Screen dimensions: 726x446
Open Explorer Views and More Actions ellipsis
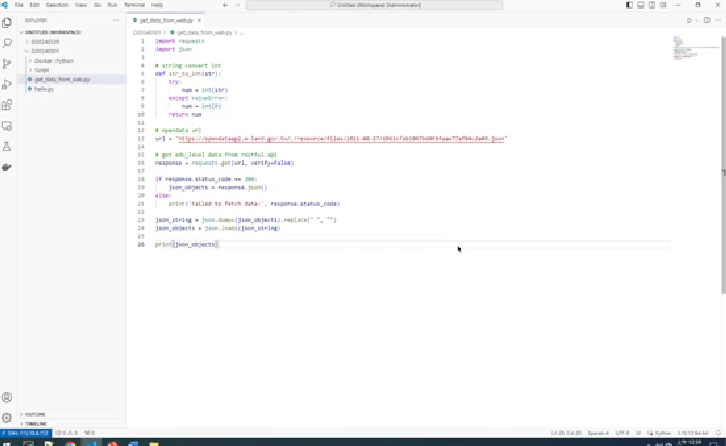(116, 20)
